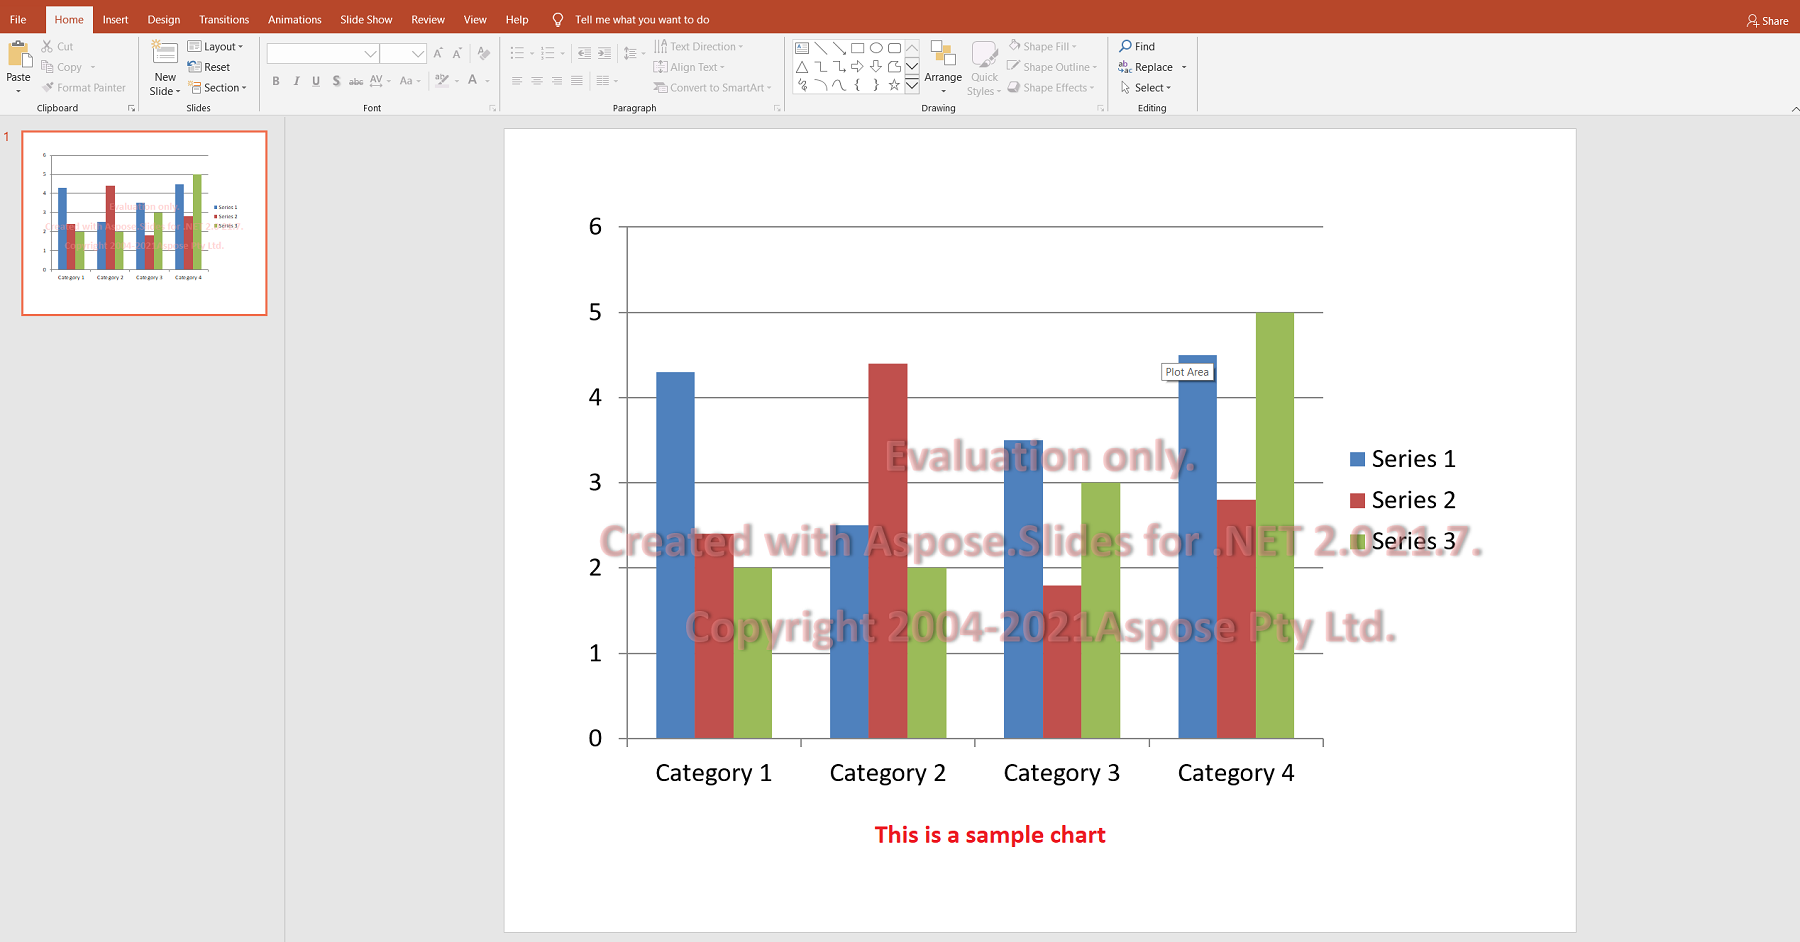Open the Shape Fill color menu

[1043, 47]
